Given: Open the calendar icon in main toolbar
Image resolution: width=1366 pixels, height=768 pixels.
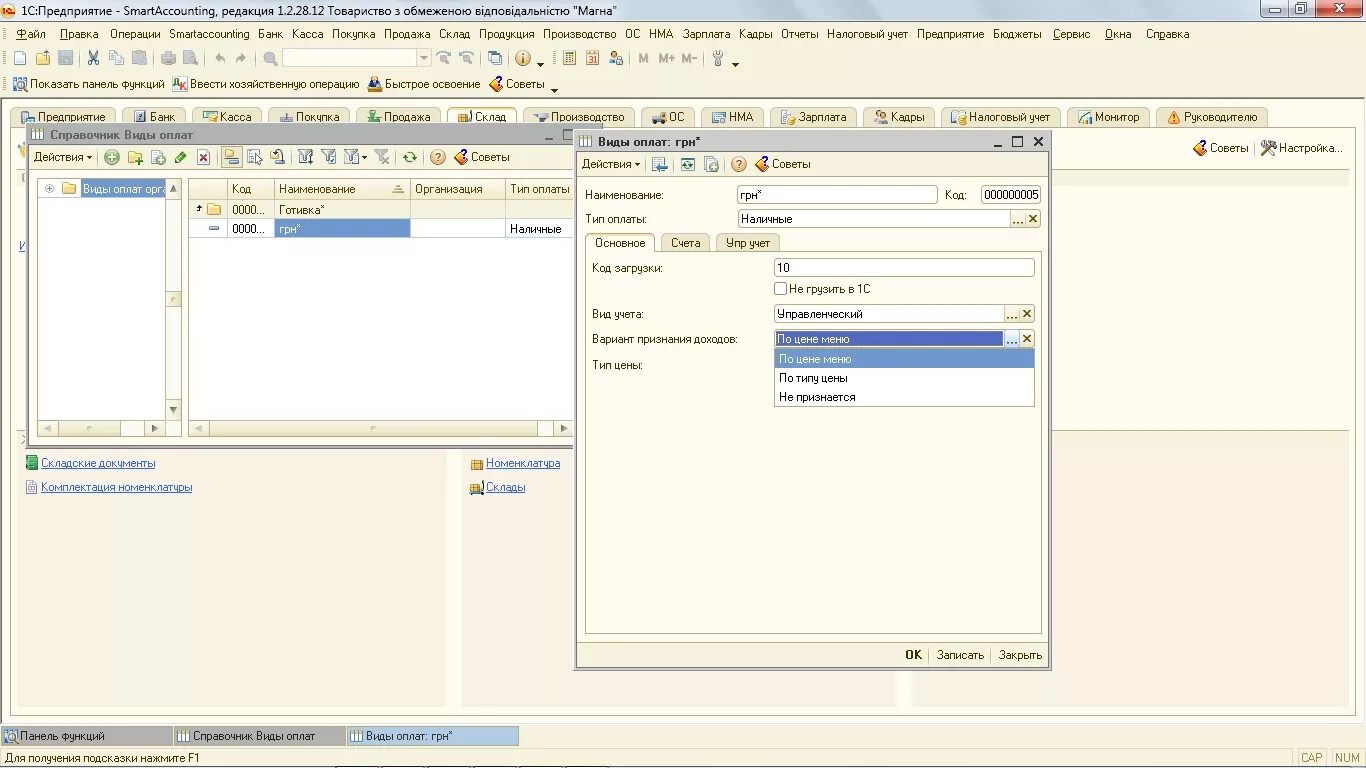Looking at the screenshot, I should [593, 59].
